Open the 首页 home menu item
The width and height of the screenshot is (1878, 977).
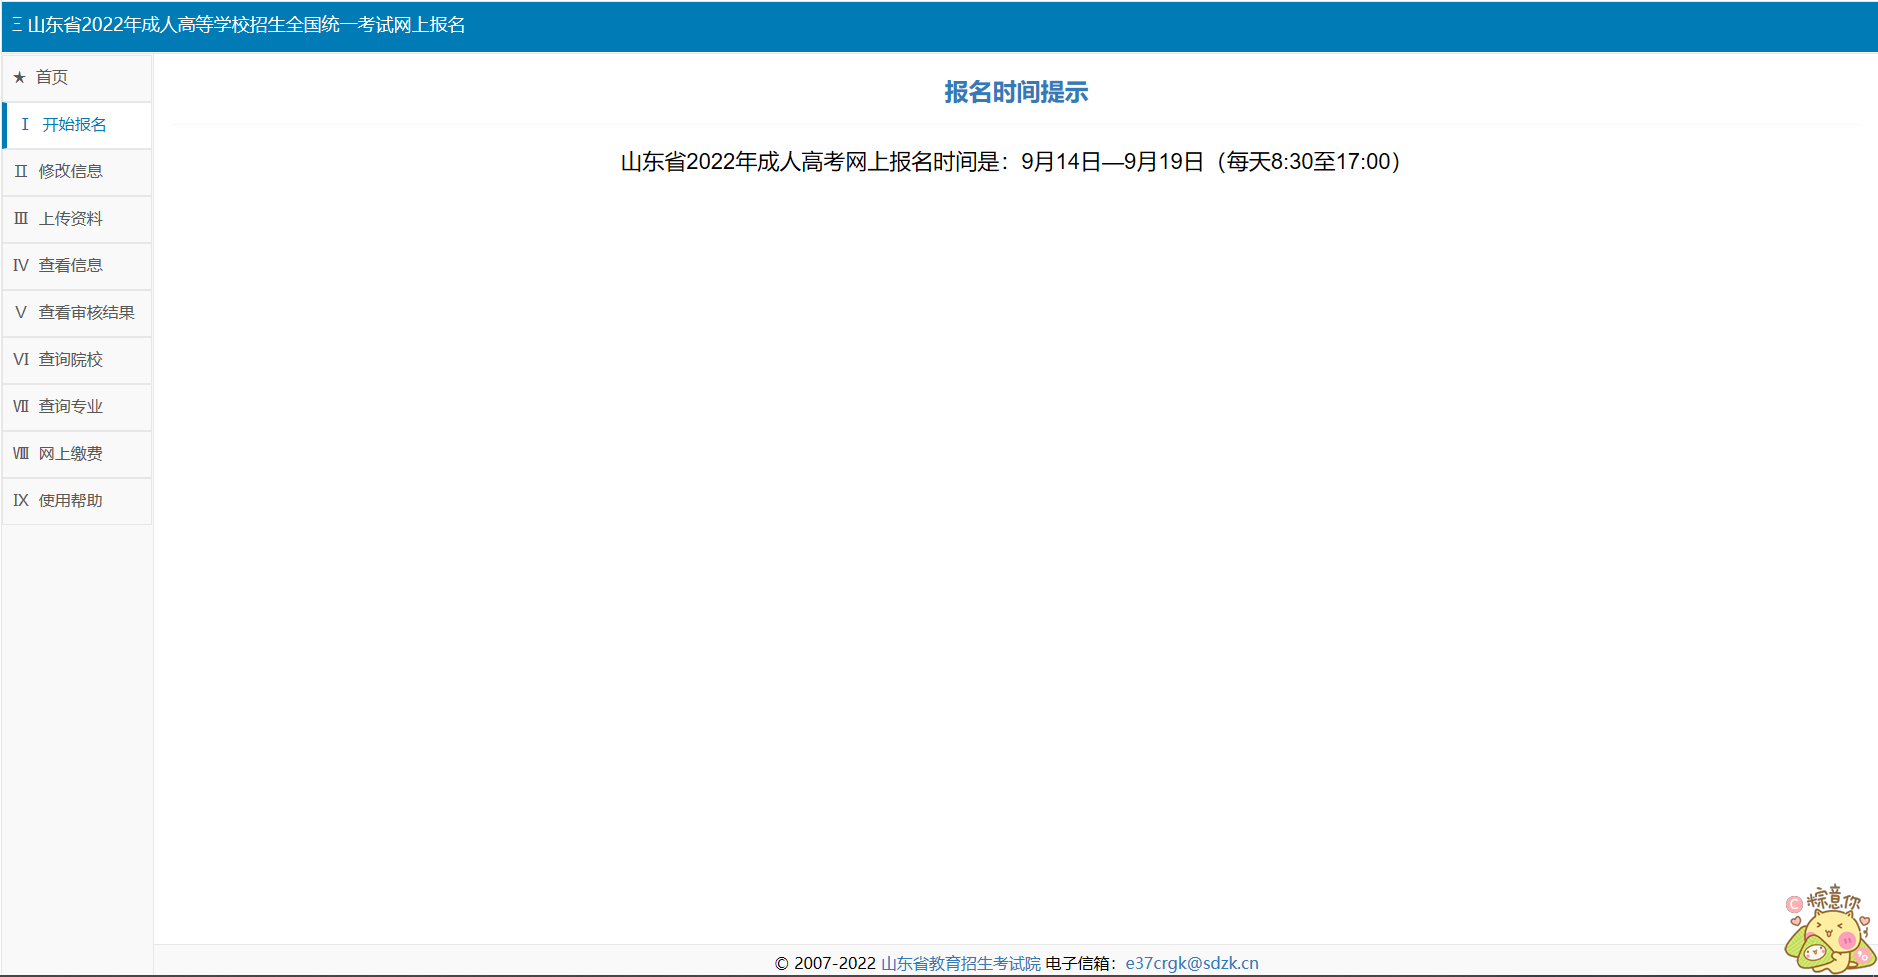click(52, 78)
